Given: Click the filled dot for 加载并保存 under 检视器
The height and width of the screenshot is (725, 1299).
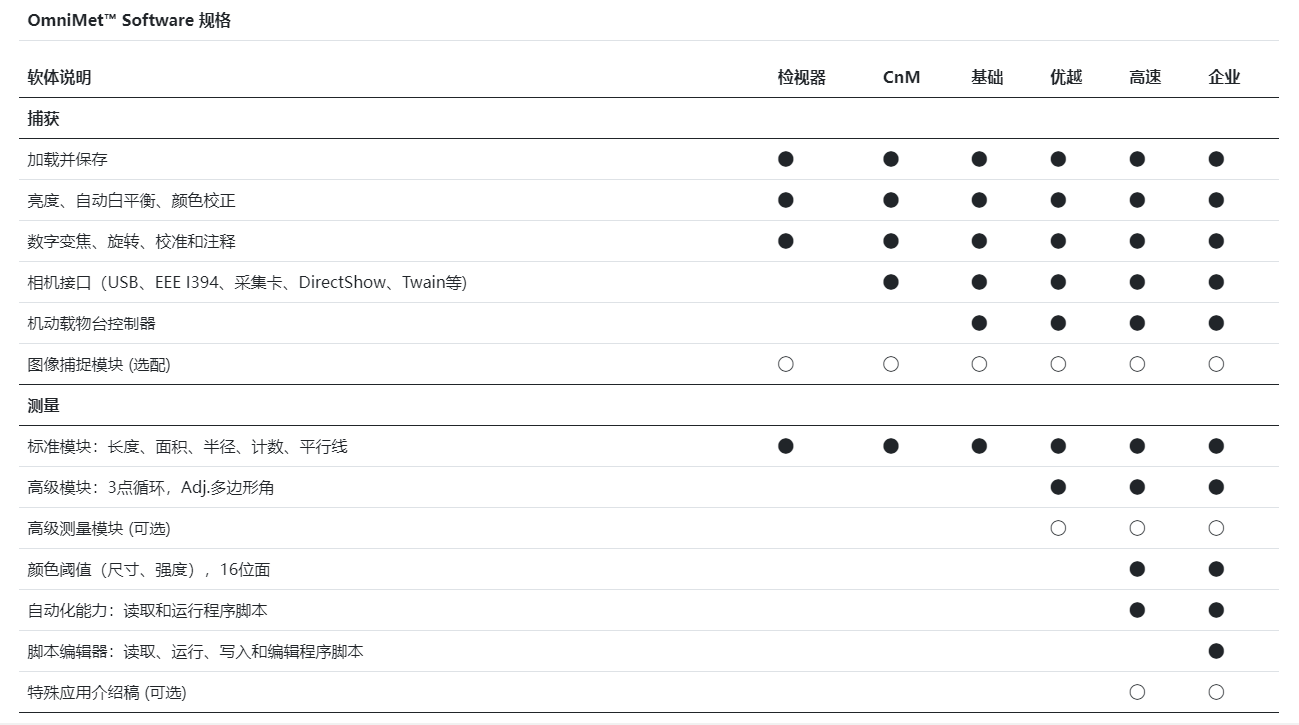Looking at the screenshot, I should click(785, 159).
